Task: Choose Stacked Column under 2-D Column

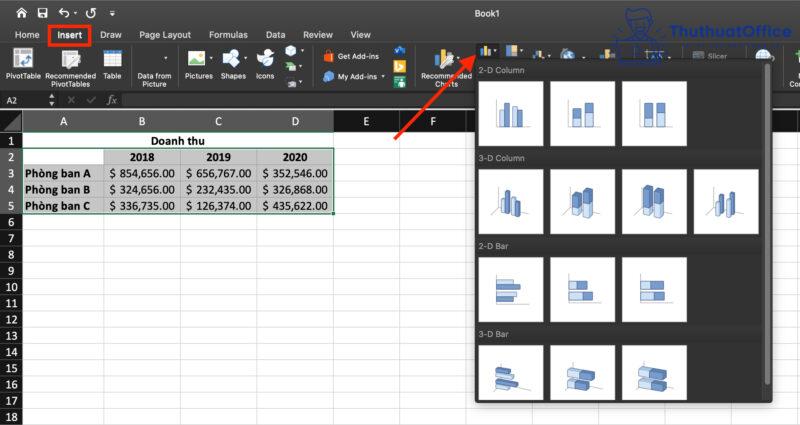Action: [x=583, y=113]
